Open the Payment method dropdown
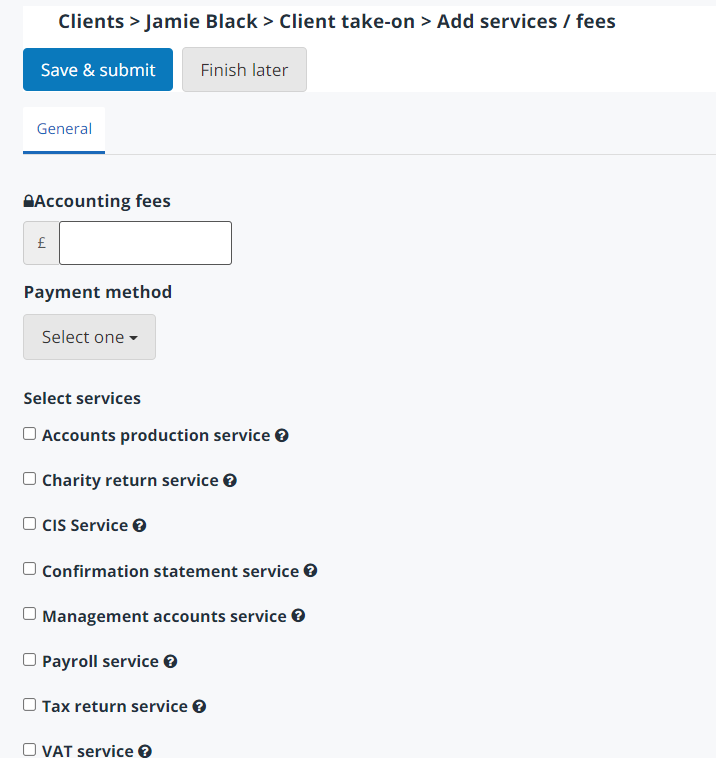Image resolution: width=716 pixels, height=758 pixels. (x=89, y=337)
